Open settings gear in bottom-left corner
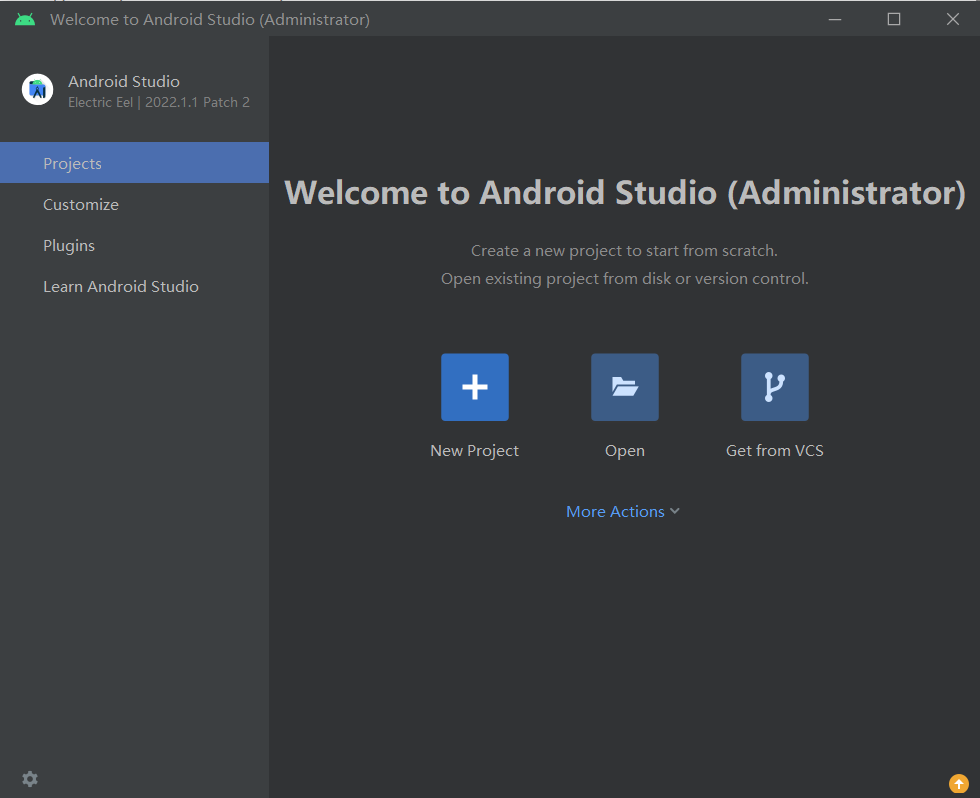Viewport: 980px width, 798px height. pyautogui.click(x=30, y=779)
